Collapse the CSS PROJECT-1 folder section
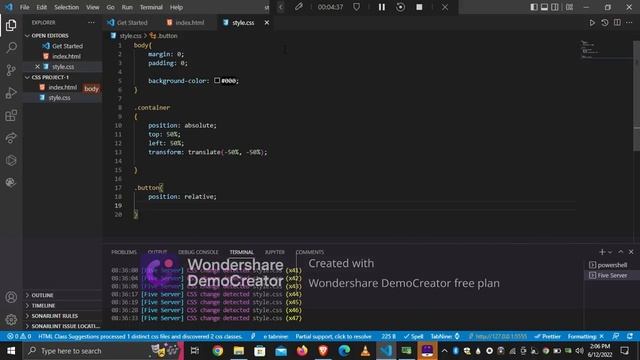 (x=50, y=77)
